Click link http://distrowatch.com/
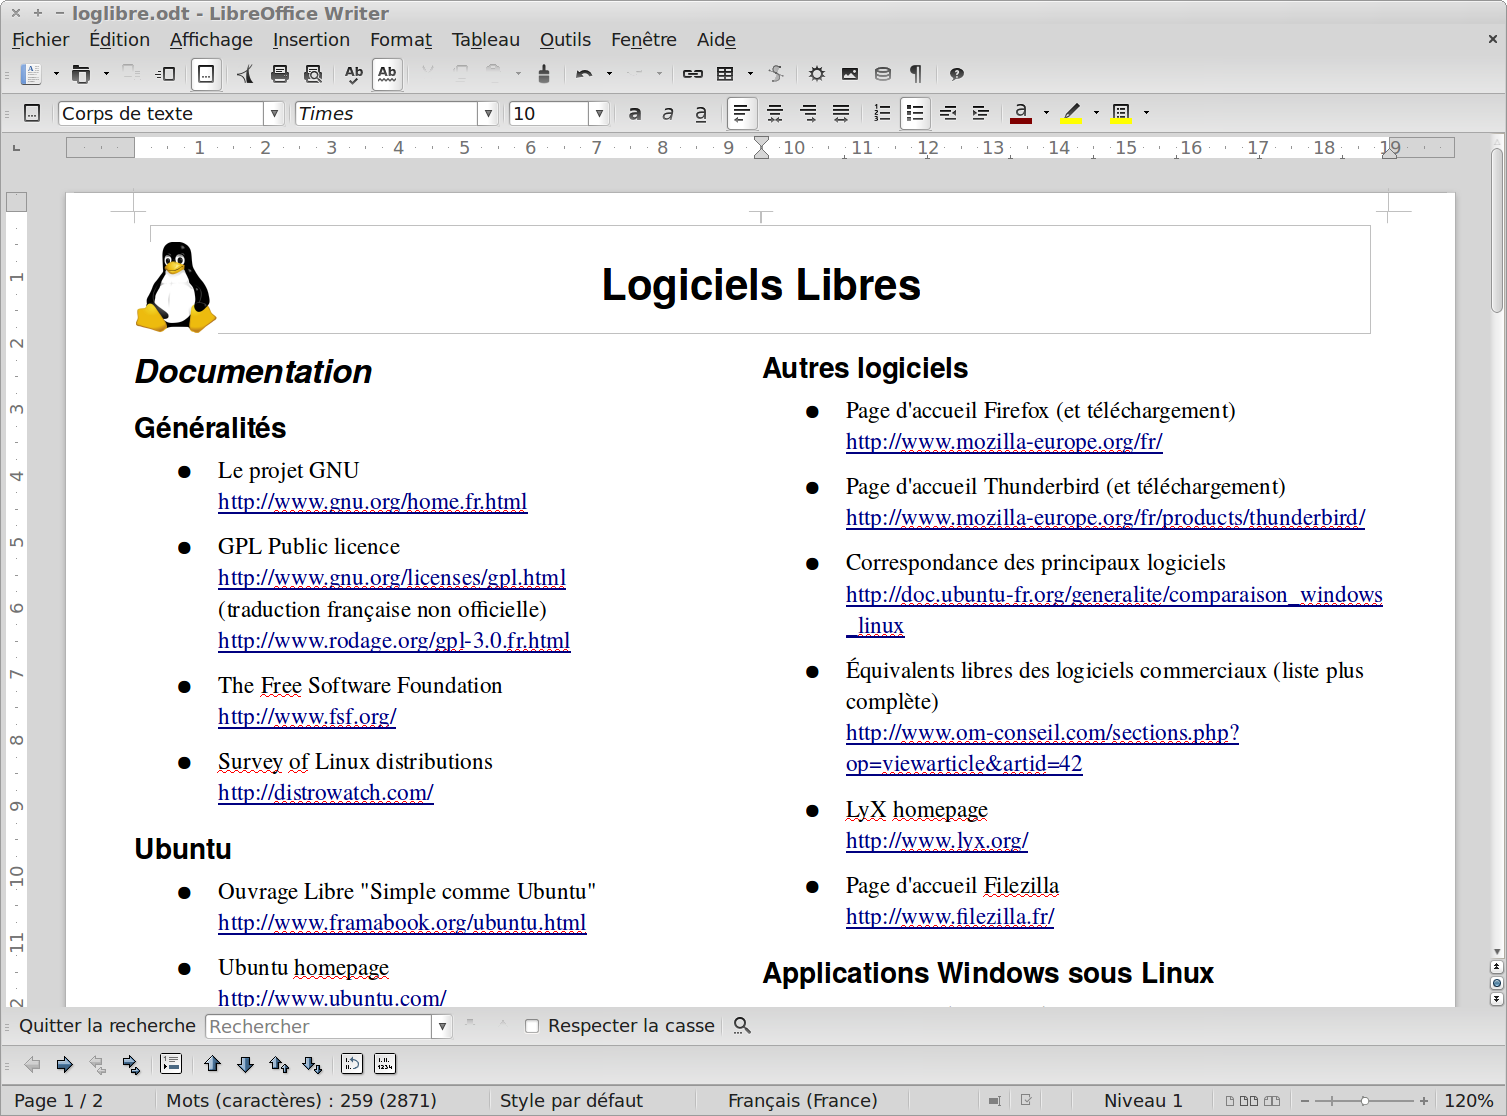1507x1116 pixels. click(326, 793)
